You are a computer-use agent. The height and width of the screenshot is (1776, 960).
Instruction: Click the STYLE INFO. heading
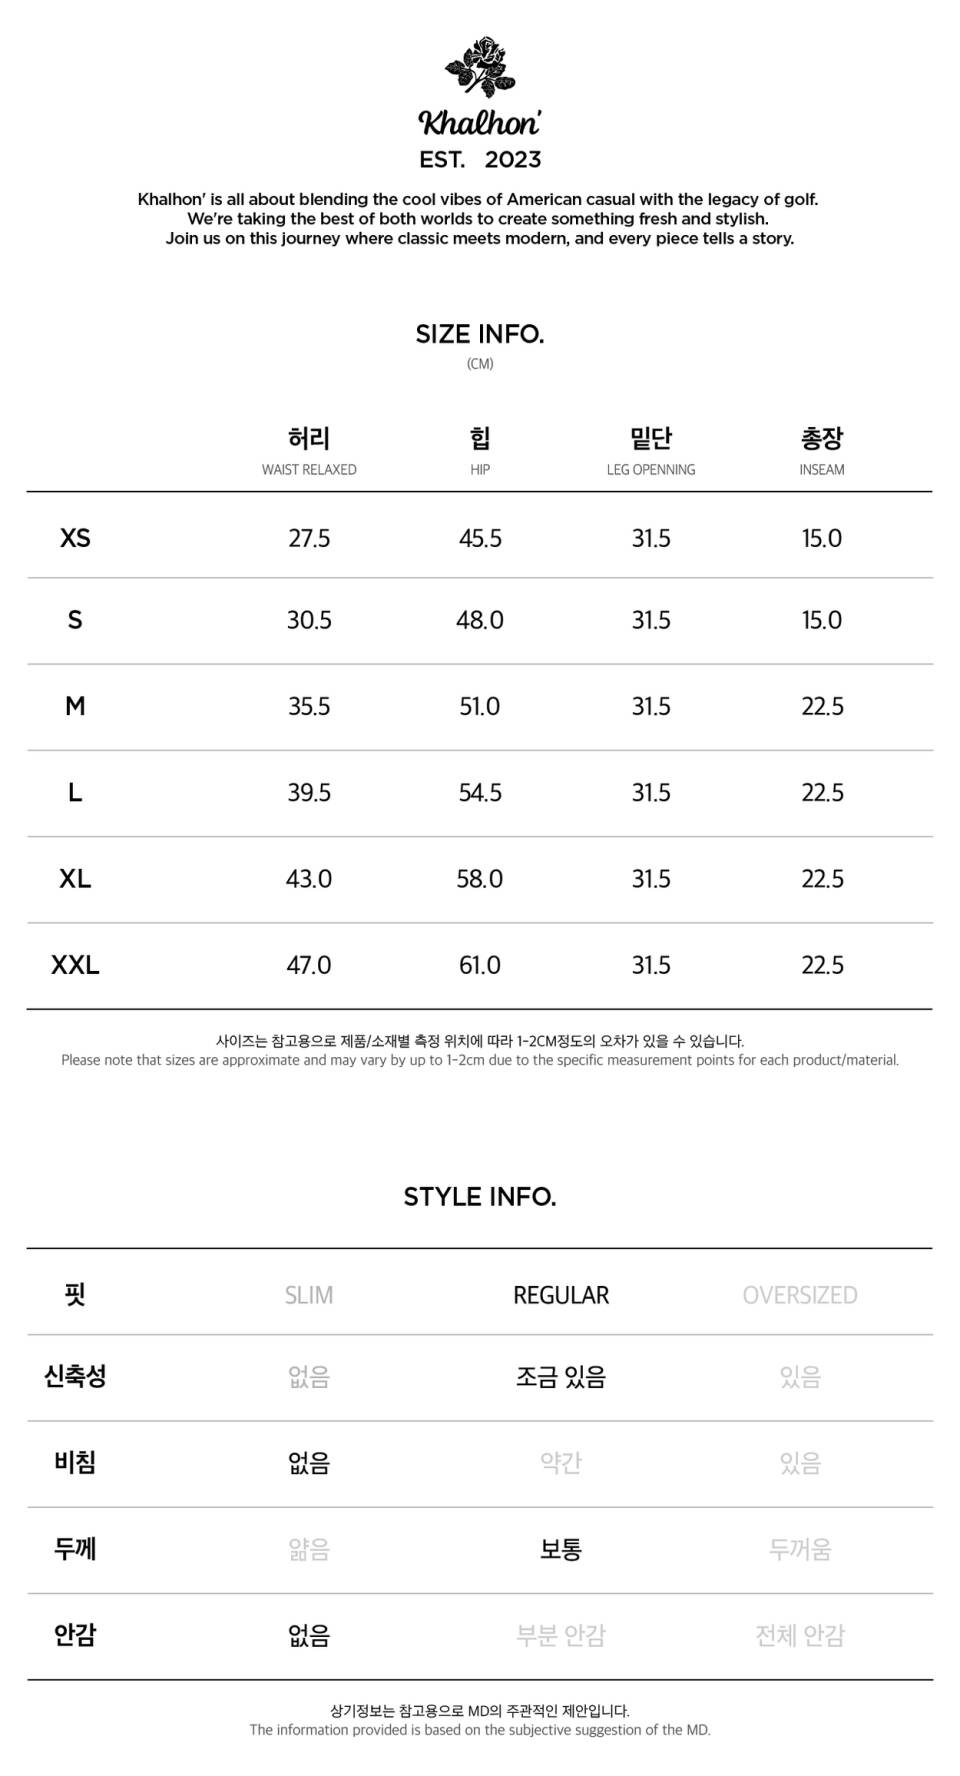point(480,1197)
